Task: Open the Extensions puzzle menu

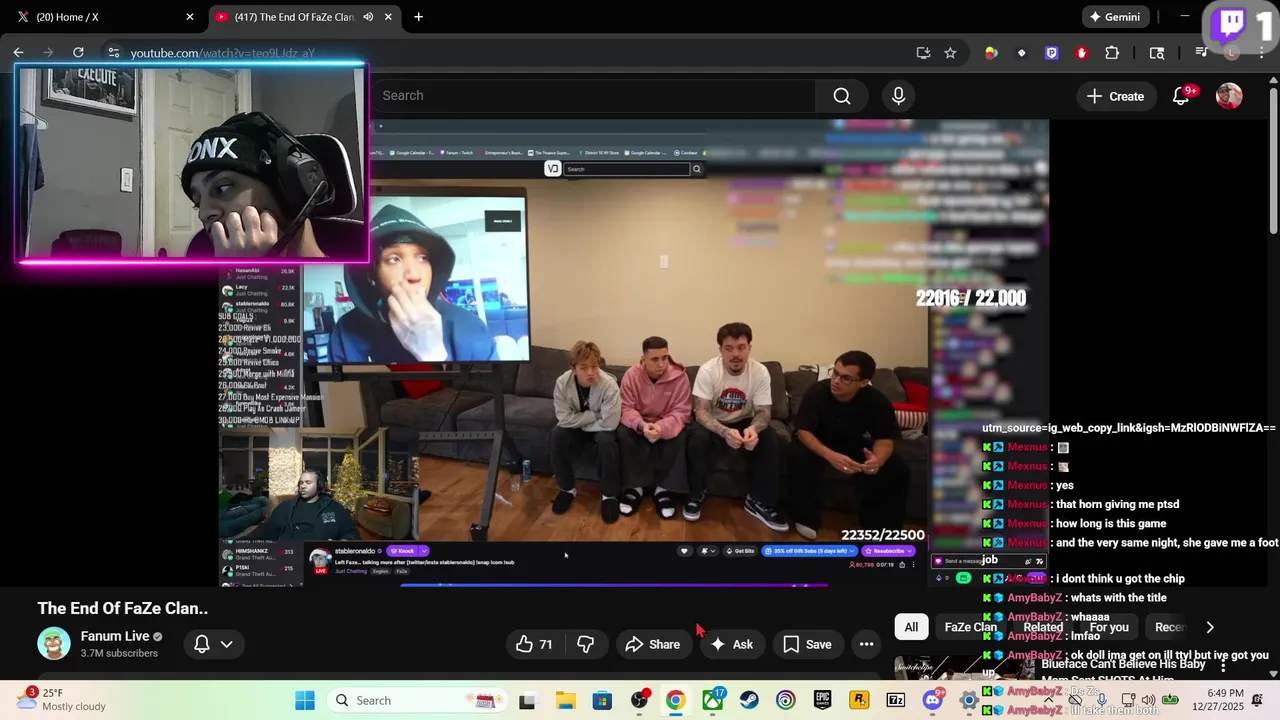Action: click(1112, 53)
